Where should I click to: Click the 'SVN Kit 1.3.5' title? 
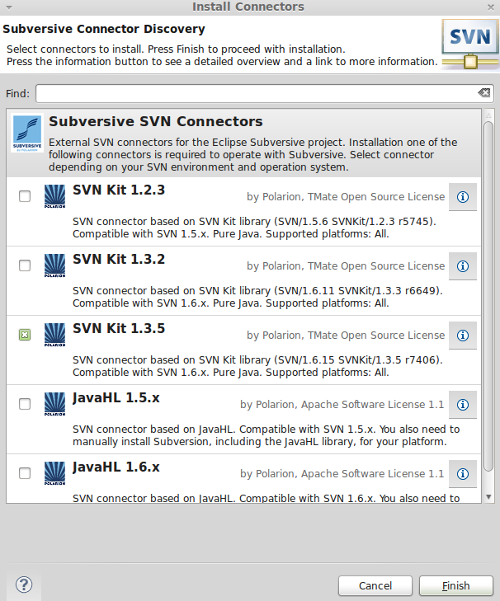119,328
